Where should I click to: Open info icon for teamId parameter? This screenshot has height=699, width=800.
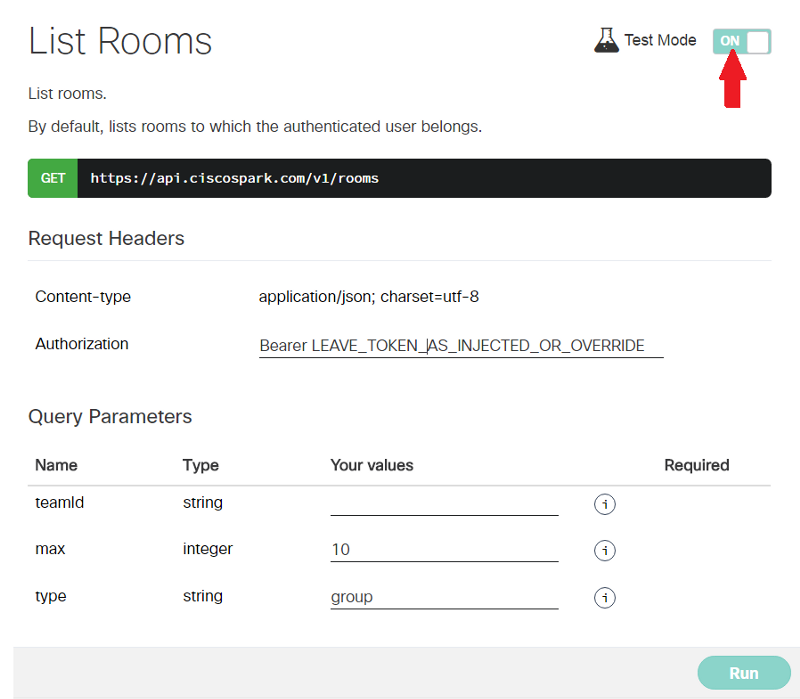pos(605,505)
